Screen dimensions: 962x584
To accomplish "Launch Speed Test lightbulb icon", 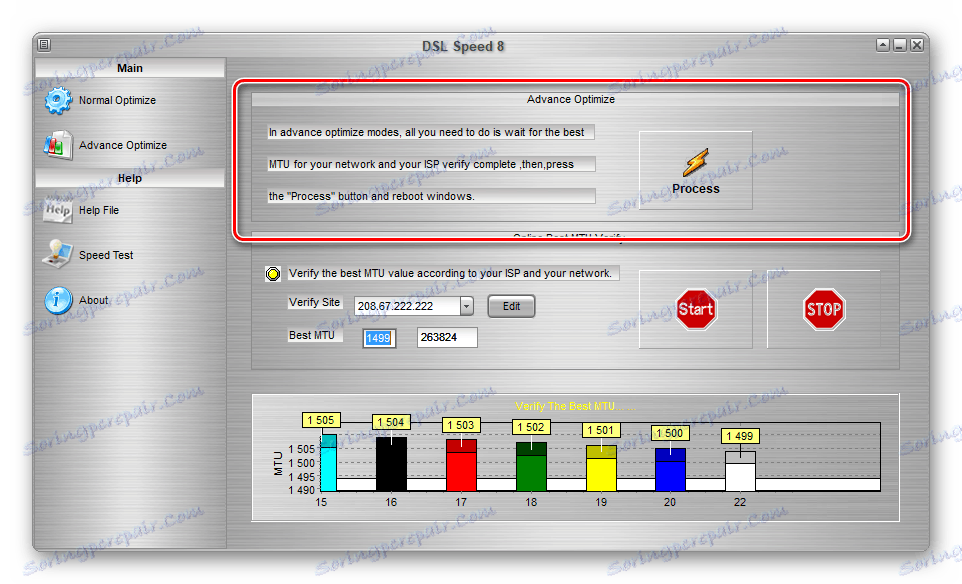I will click(58, 254).
